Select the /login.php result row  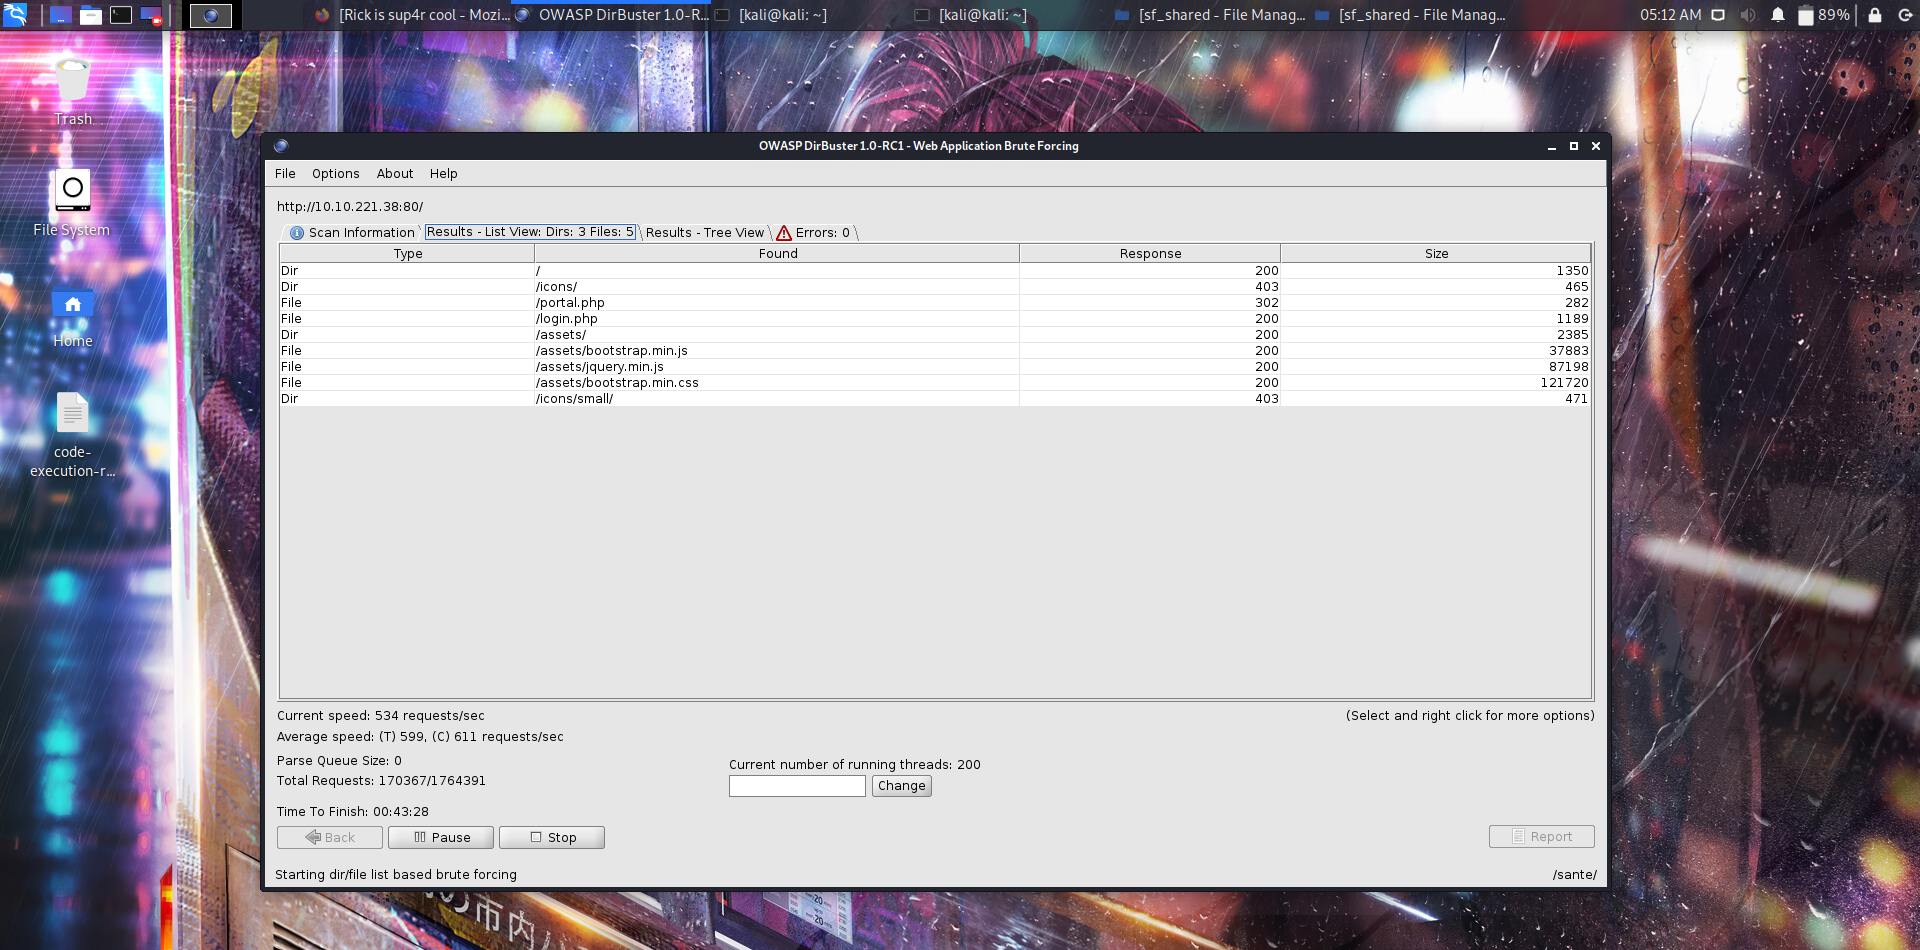coord(935,319)
